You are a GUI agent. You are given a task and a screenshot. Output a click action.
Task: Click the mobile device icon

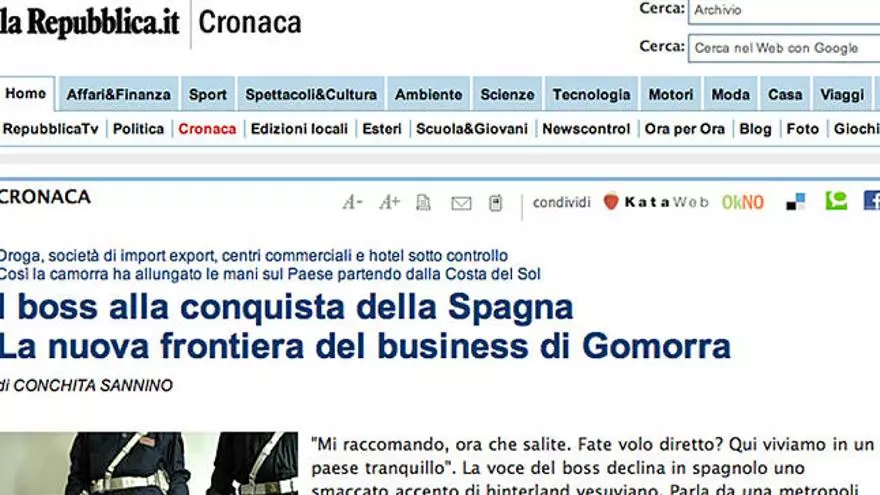(x=496, y=203)
